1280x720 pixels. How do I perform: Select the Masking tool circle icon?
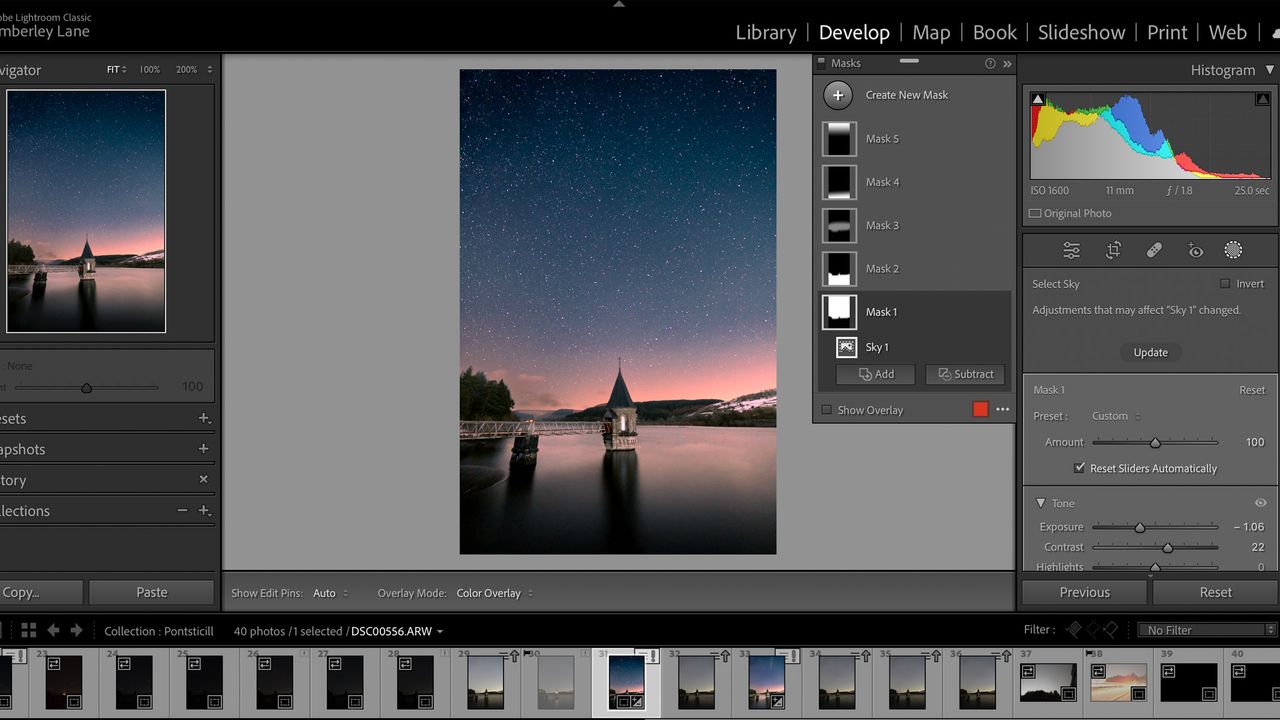[x=1233, y=251]
